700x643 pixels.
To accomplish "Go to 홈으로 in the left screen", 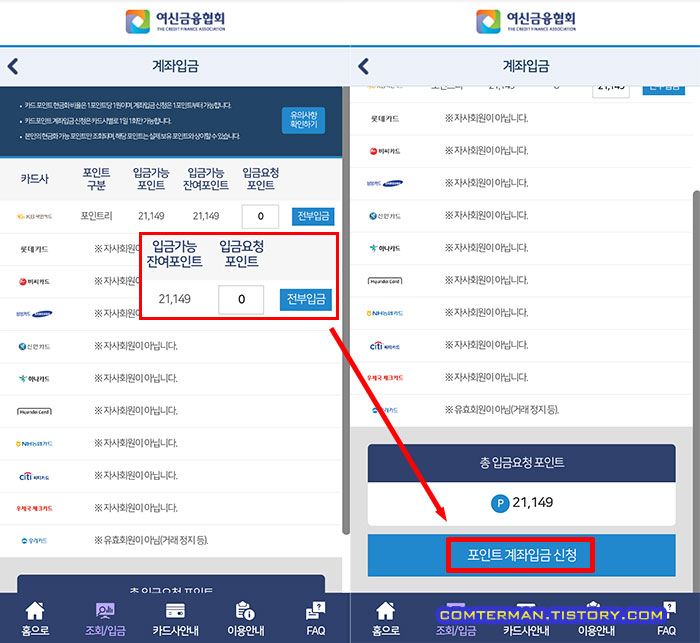I will (x=35, y=618).
